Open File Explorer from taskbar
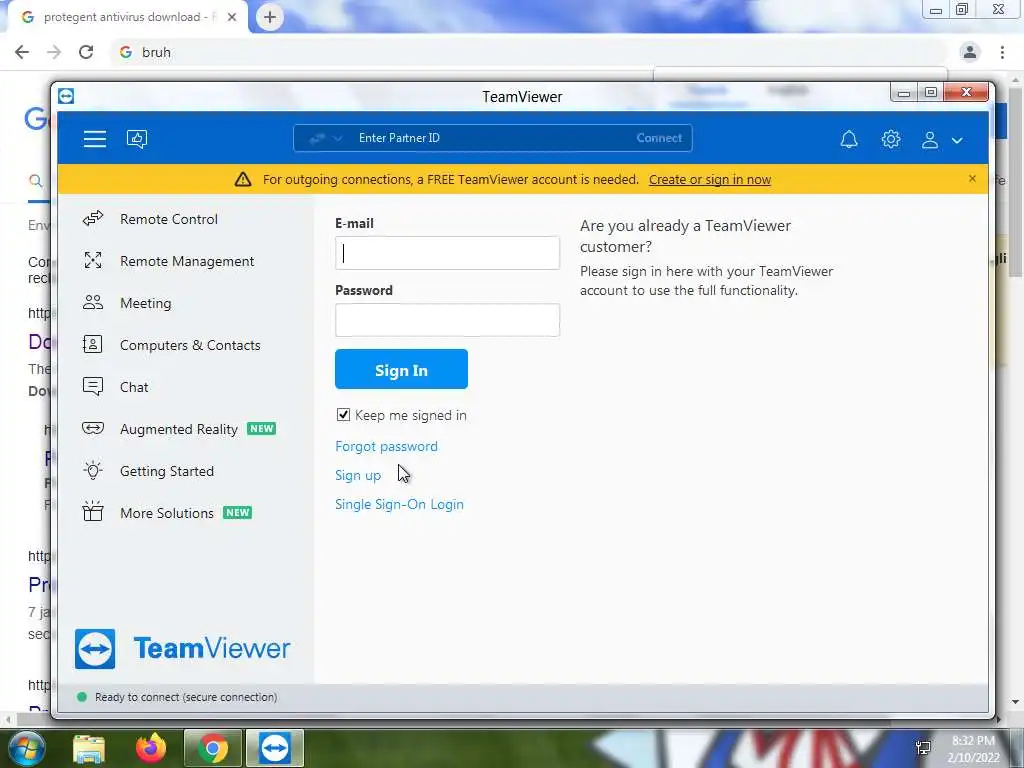This screenshot has height=768, width=1024. pyautogui.click(x=89, y=748)
